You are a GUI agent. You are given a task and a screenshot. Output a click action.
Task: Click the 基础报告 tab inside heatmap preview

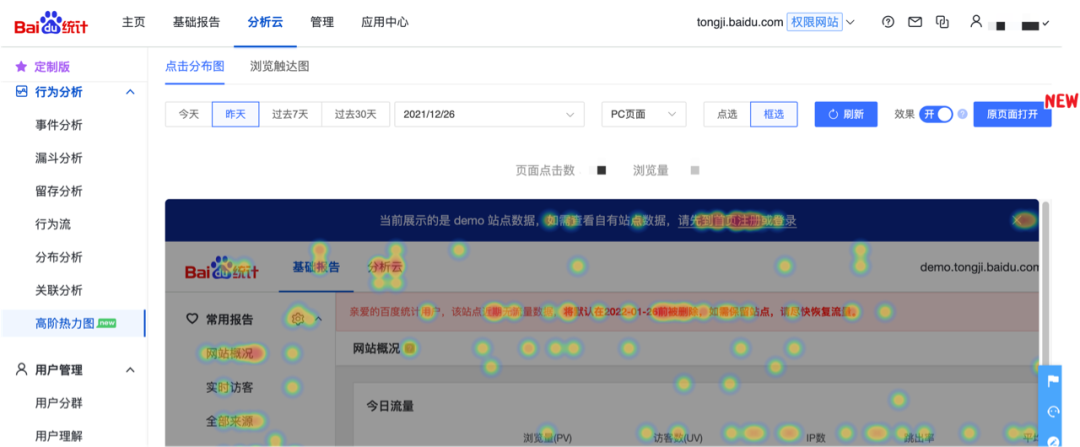coord(316,267)
